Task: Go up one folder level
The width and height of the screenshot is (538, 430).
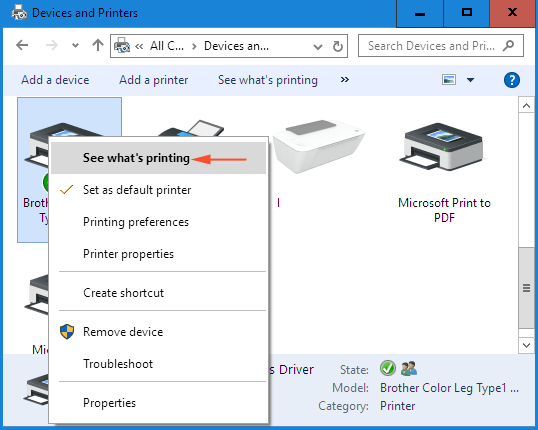Action: point(98,45)
